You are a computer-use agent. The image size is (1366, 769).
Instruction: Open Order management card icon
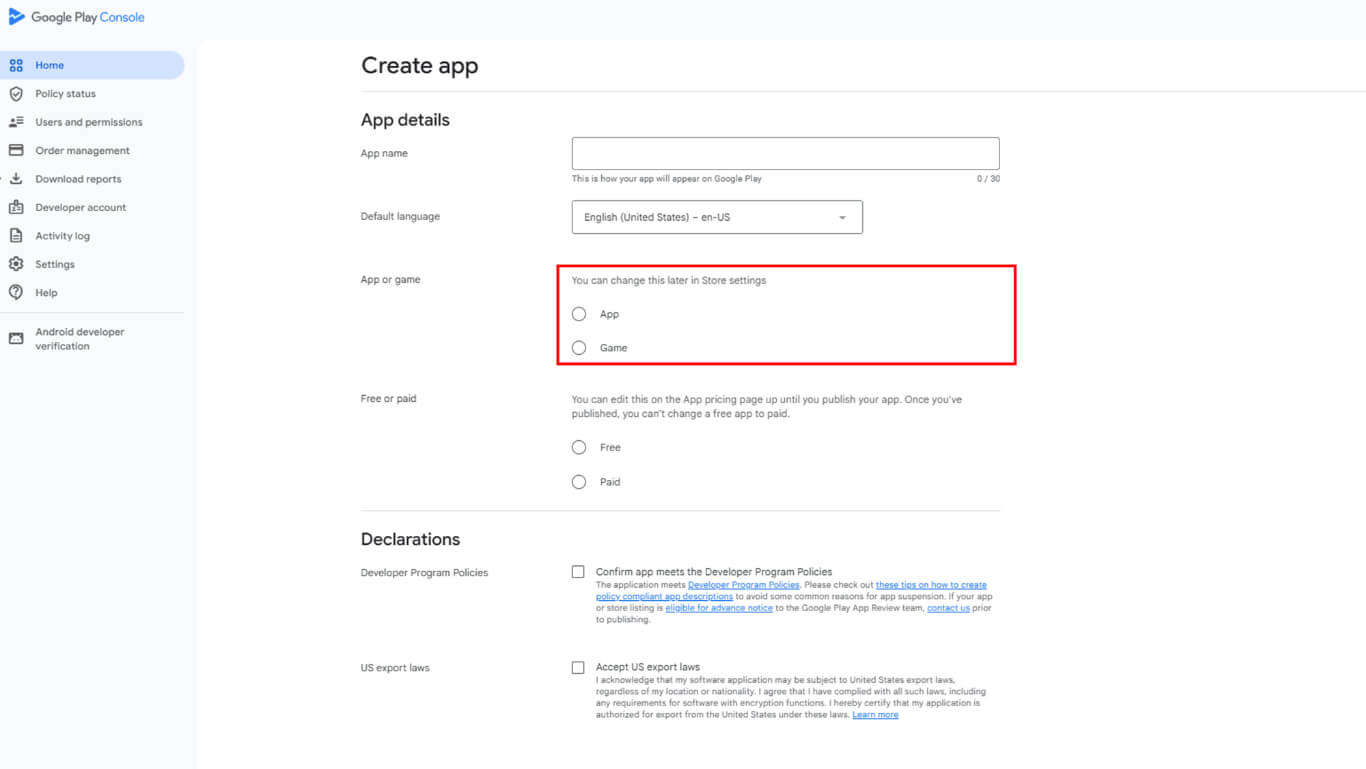click(x=16, y=151)
